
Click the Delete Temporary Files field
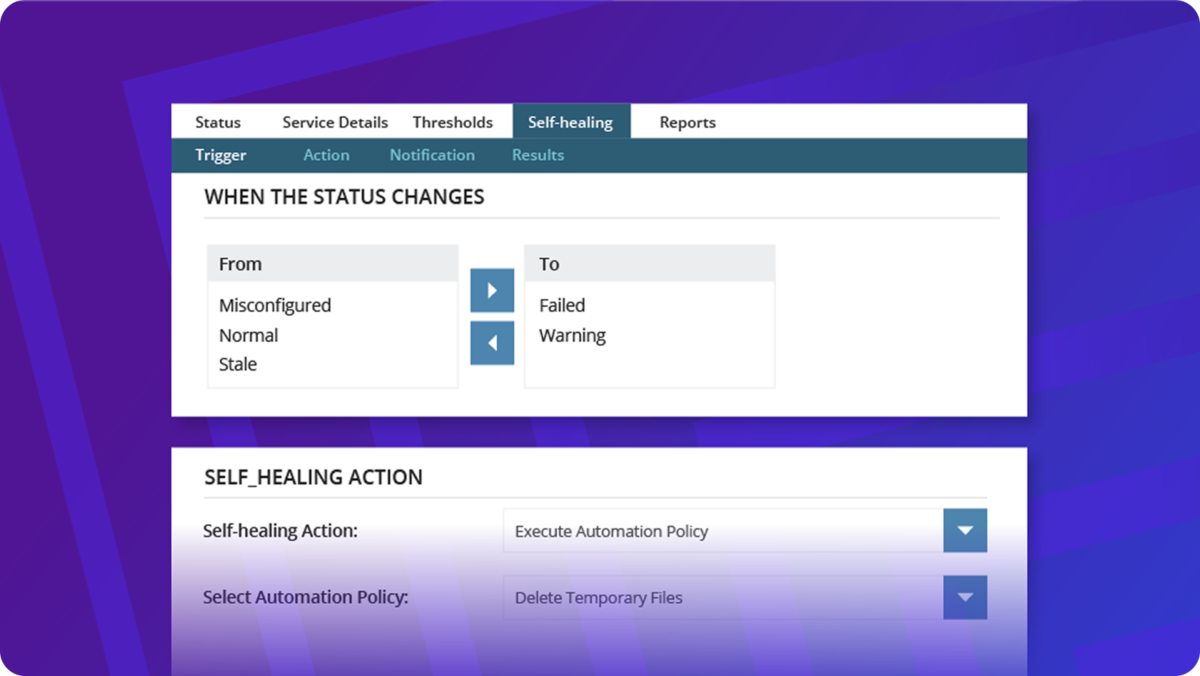[x=723, y=598]
